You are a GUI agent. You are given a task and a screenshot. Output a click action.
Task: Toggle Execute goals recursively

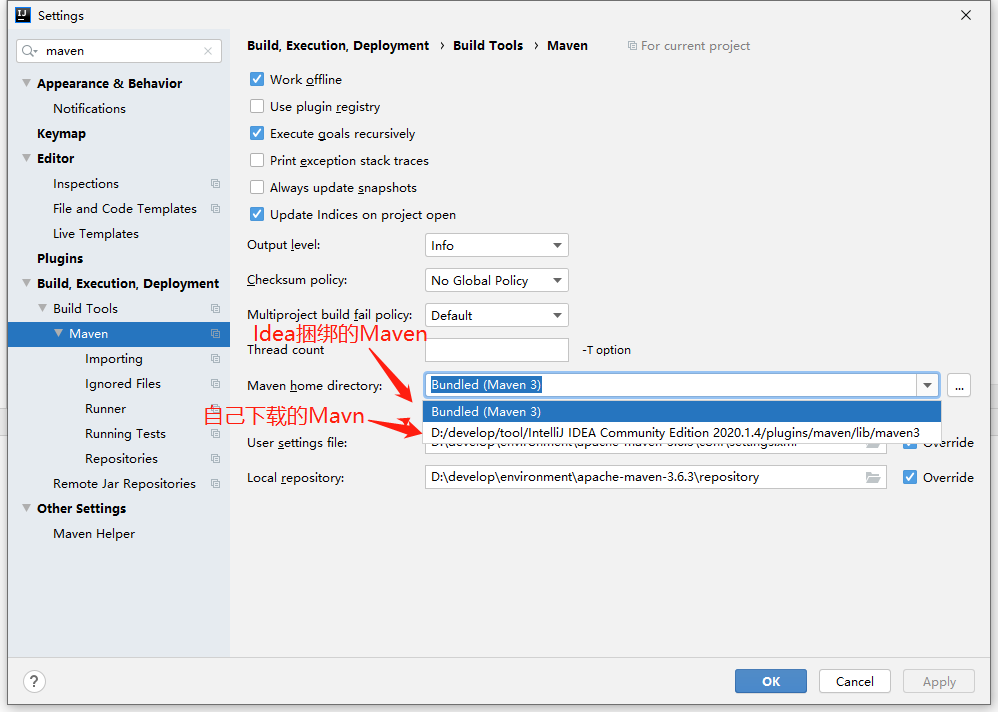pos(257,134)
